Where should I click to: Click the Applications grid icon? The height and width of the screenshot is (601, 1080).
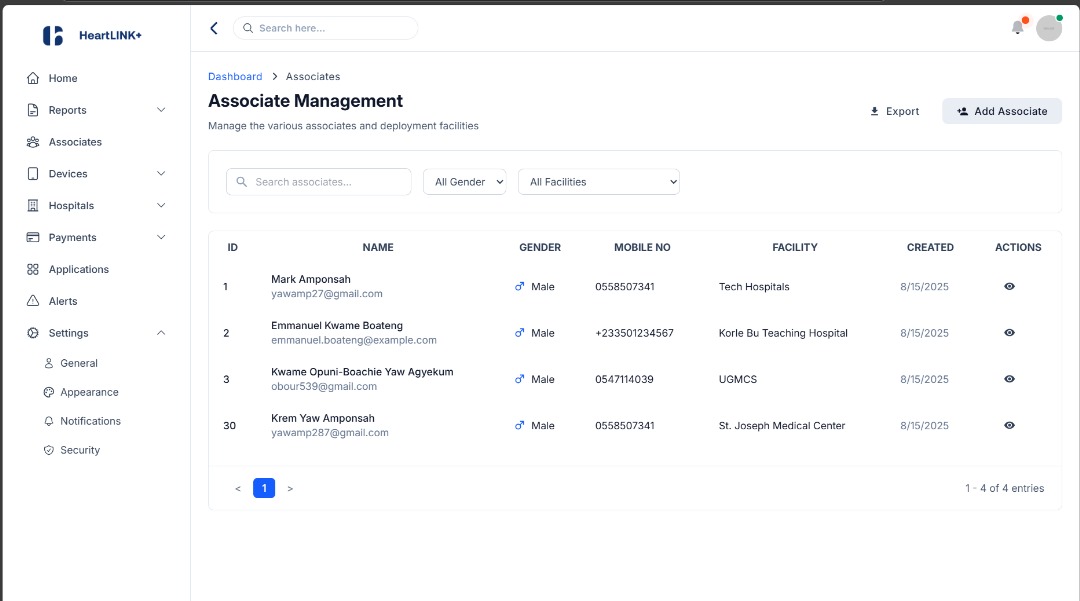pyautogui.click(x=33, y=269)
